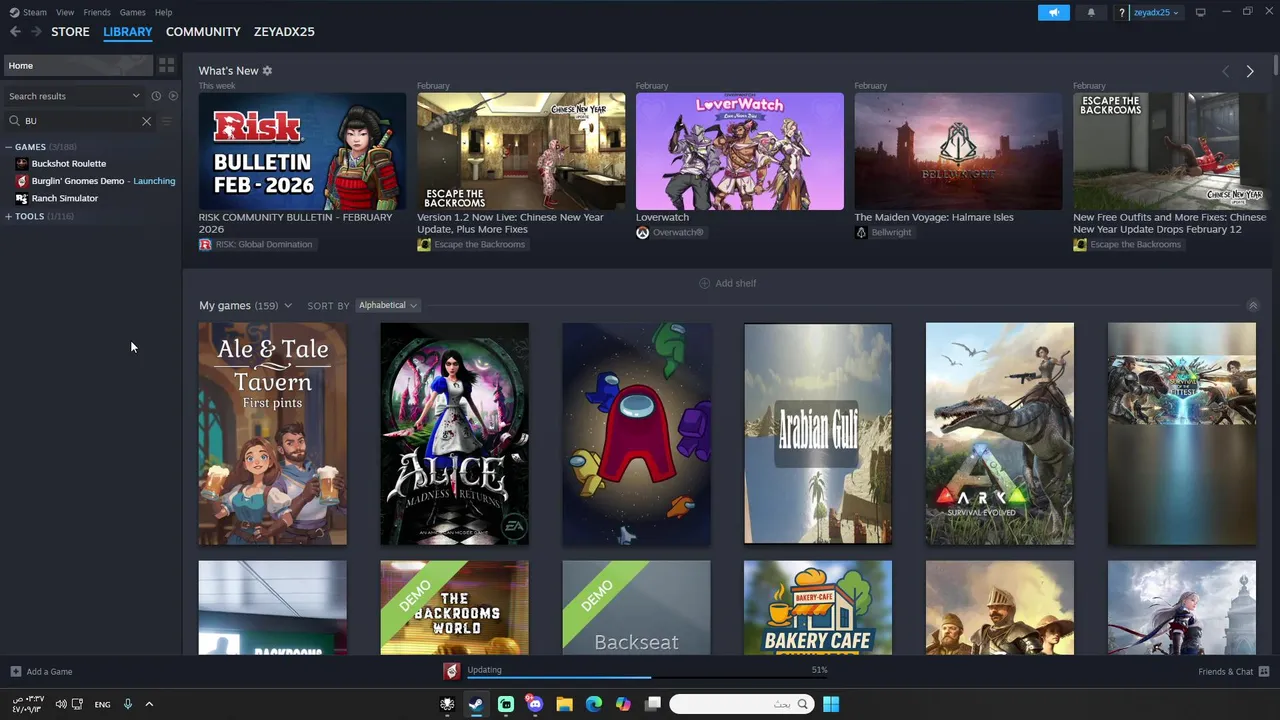Click the recent activity clock filter icon

pyautogui.click(x=156, y=96)
